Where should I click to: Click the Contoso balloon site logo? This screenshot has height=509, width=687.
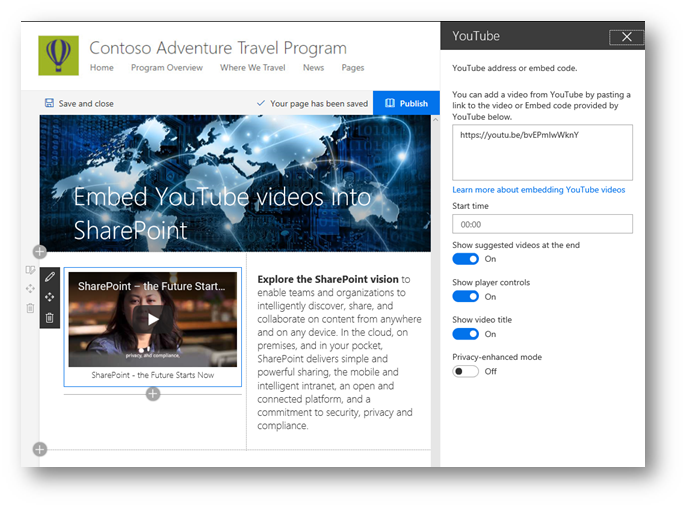pyautogui.click(x=58, y=56)
